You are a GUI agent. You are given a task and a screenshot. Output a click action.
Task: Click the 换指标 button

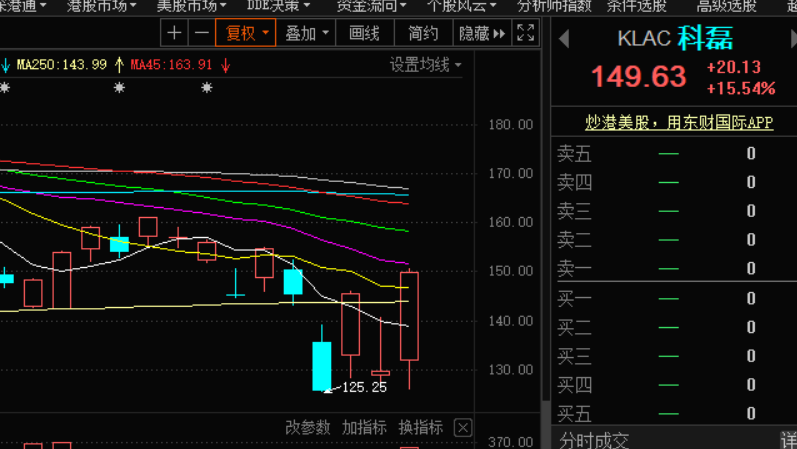point(420,428)
